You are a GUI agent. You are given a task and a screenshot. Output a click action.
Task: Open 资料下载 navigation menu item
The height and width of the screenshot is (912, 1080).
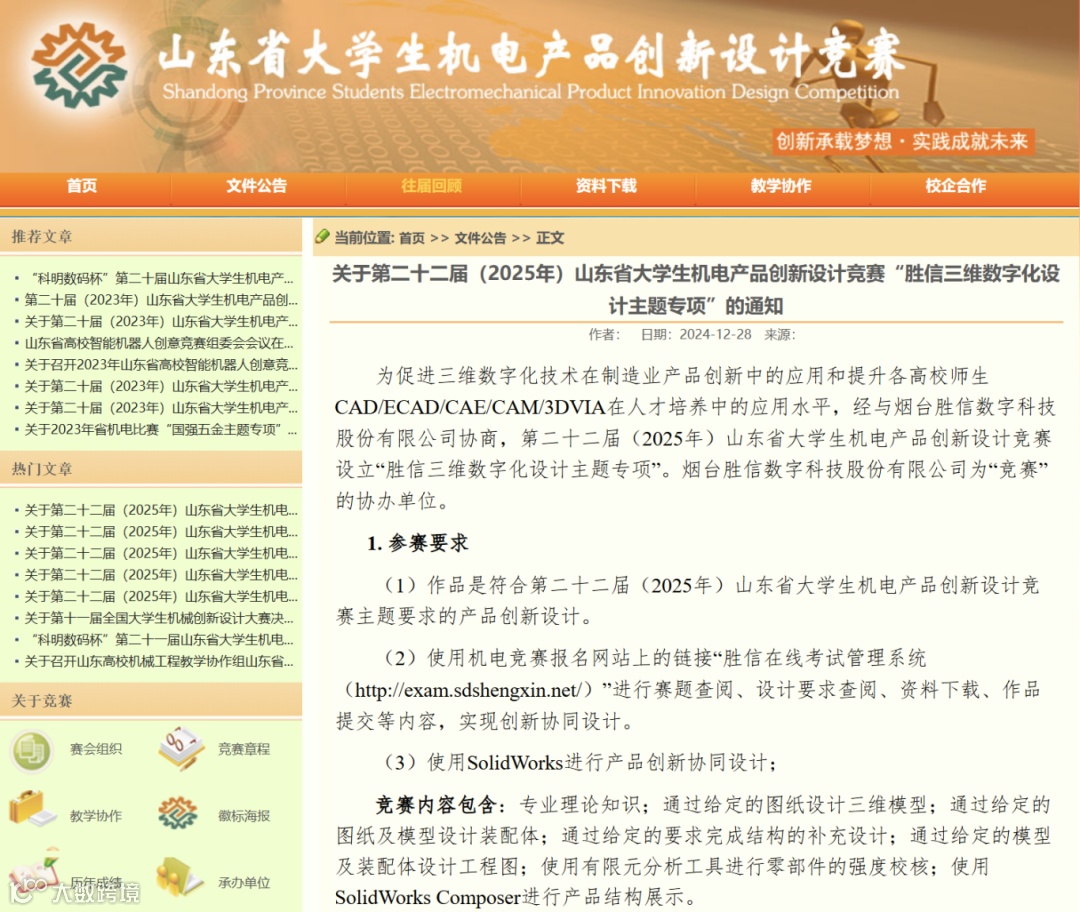[606, 186]
